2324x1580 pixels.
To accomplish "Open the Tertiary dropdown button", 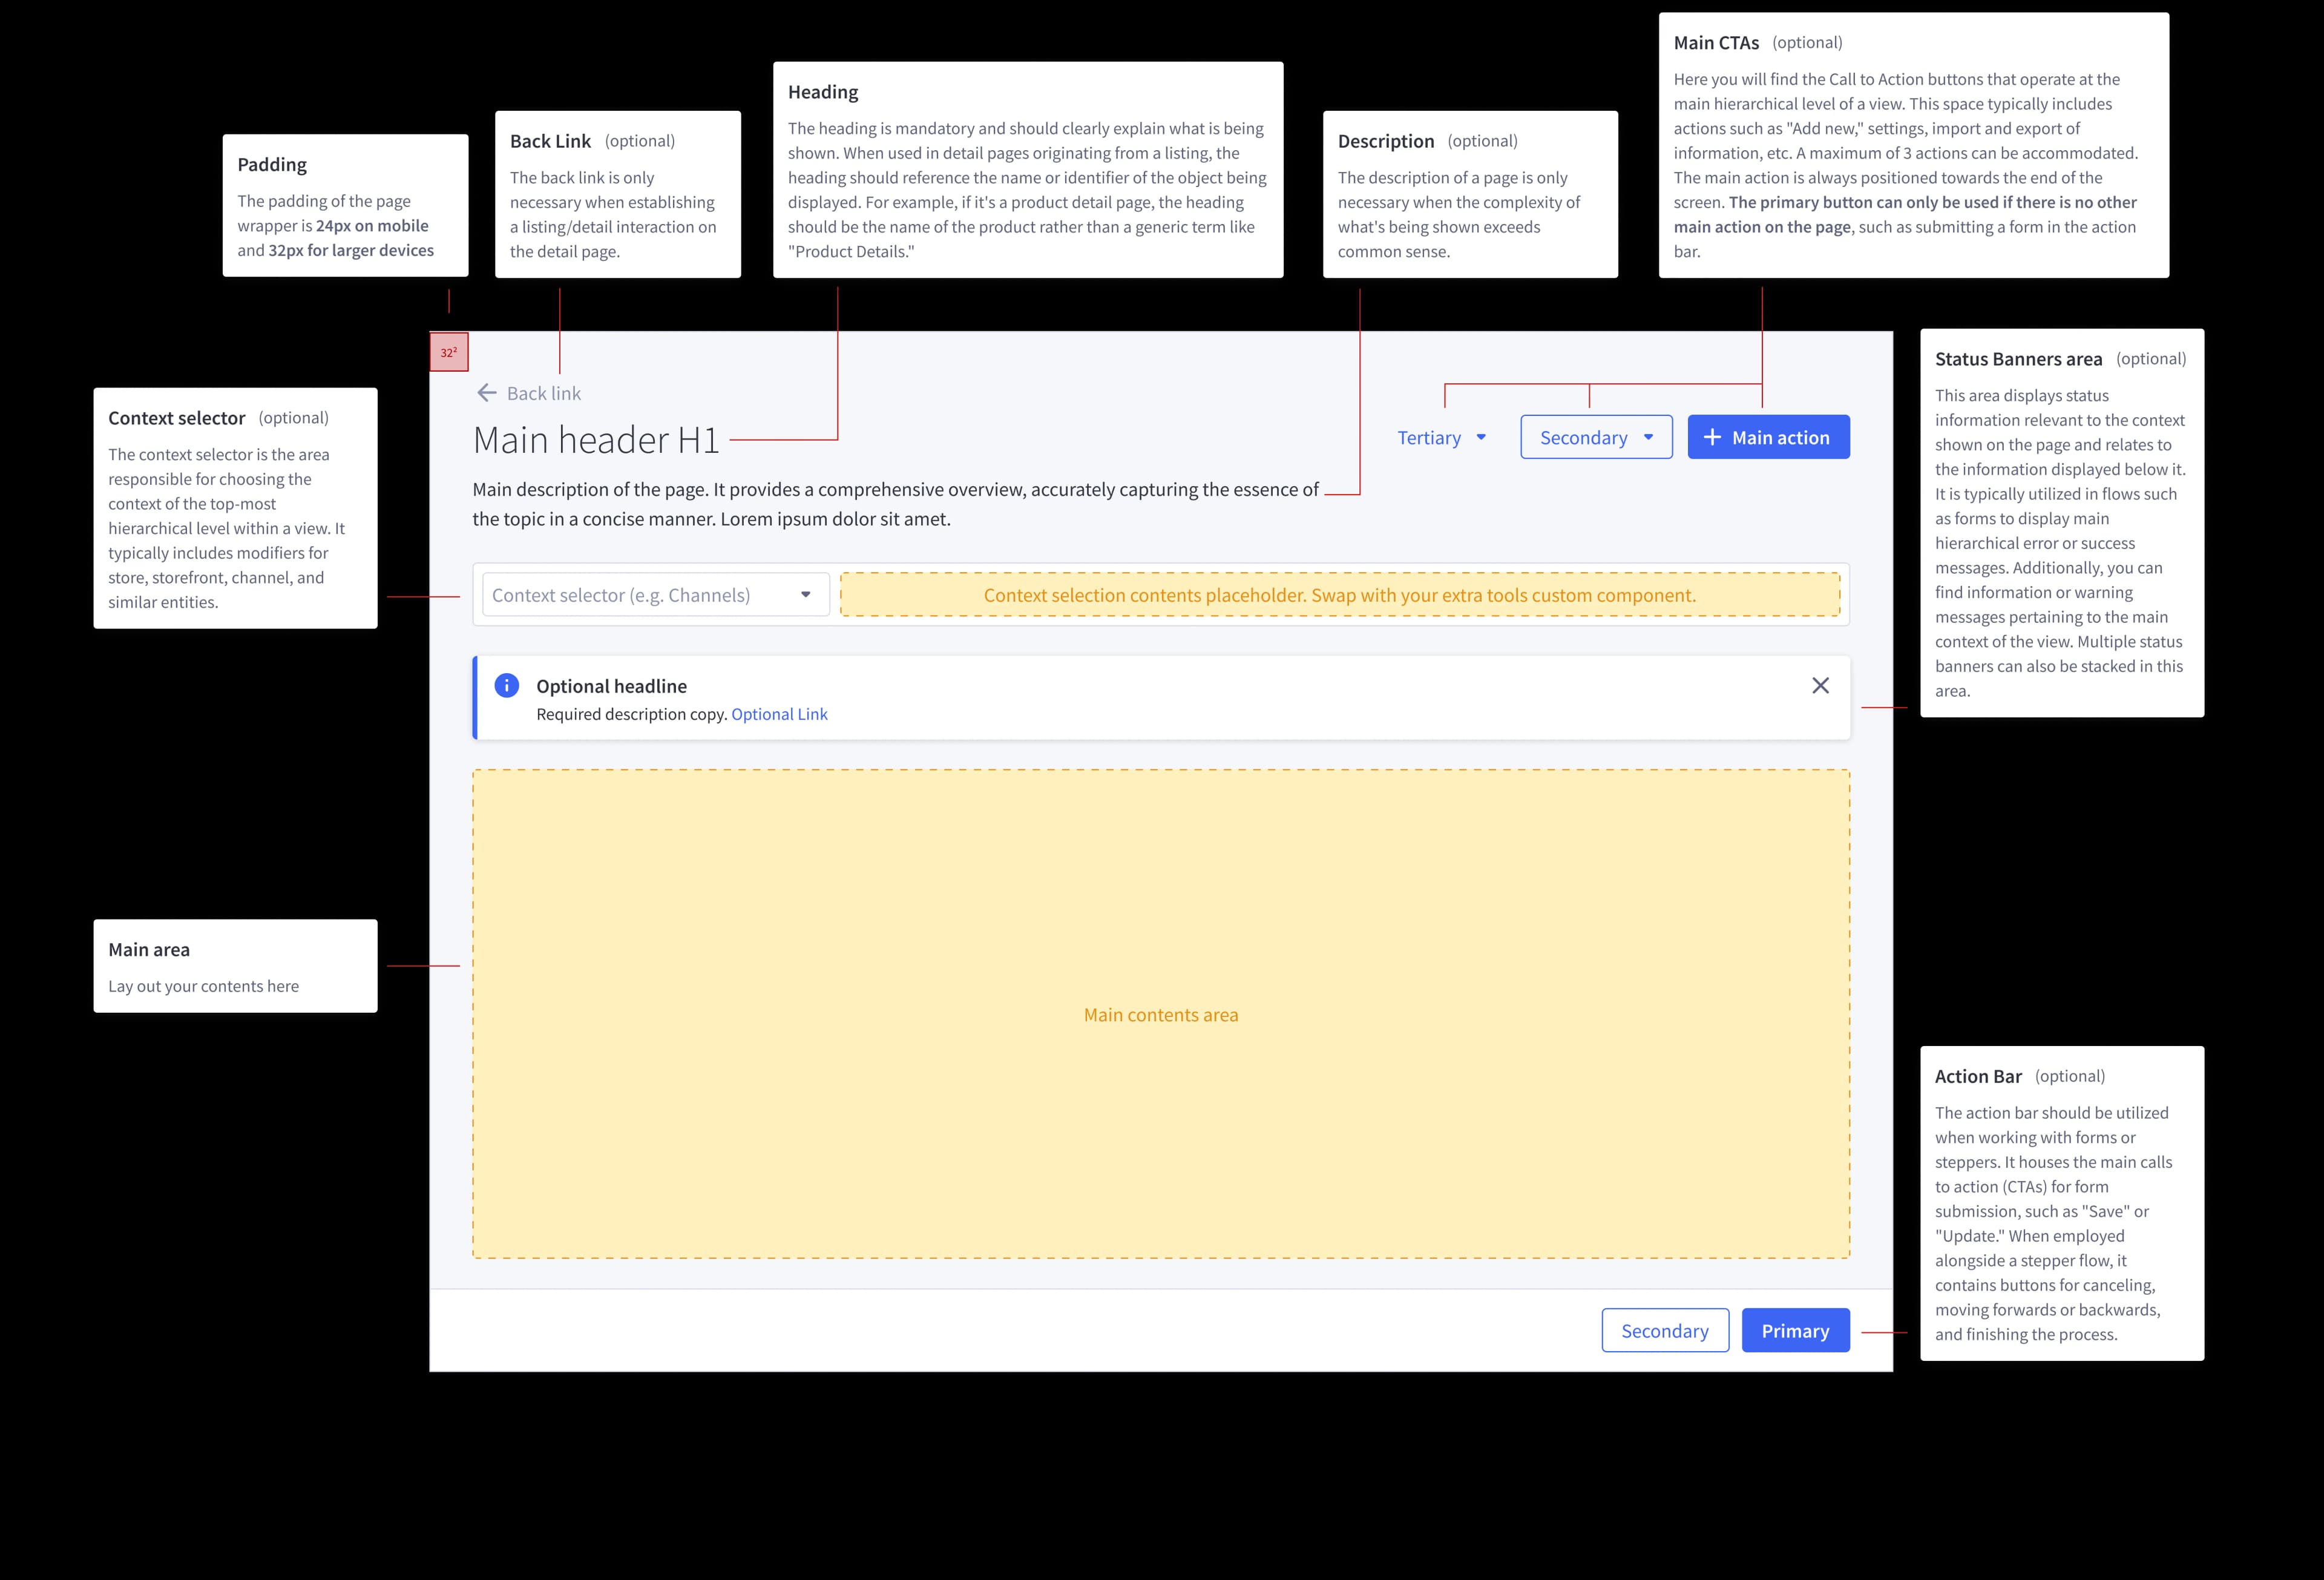I will click(x=1442, y=438).
